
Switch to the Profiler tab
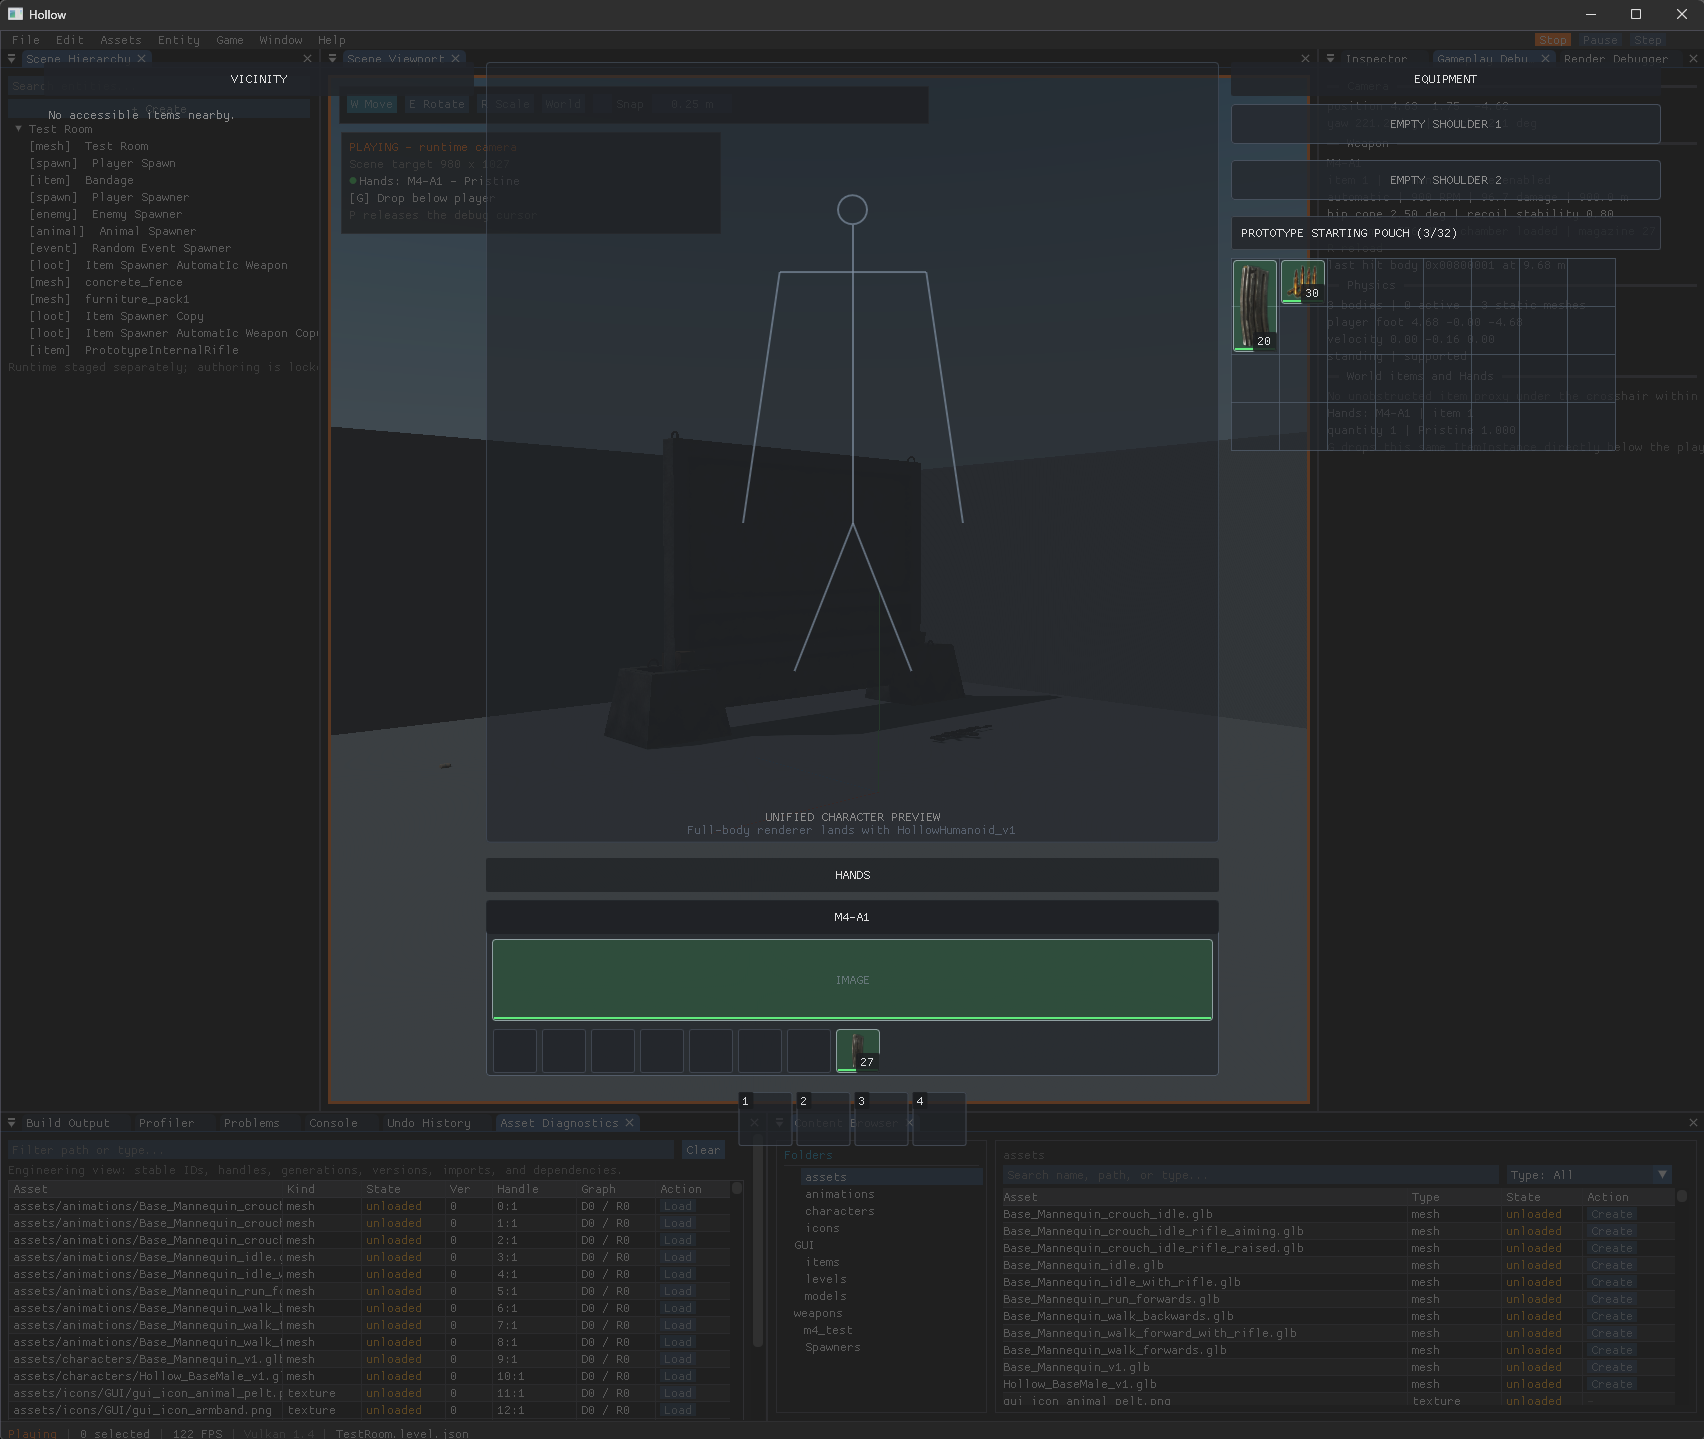pos(167,1123)
